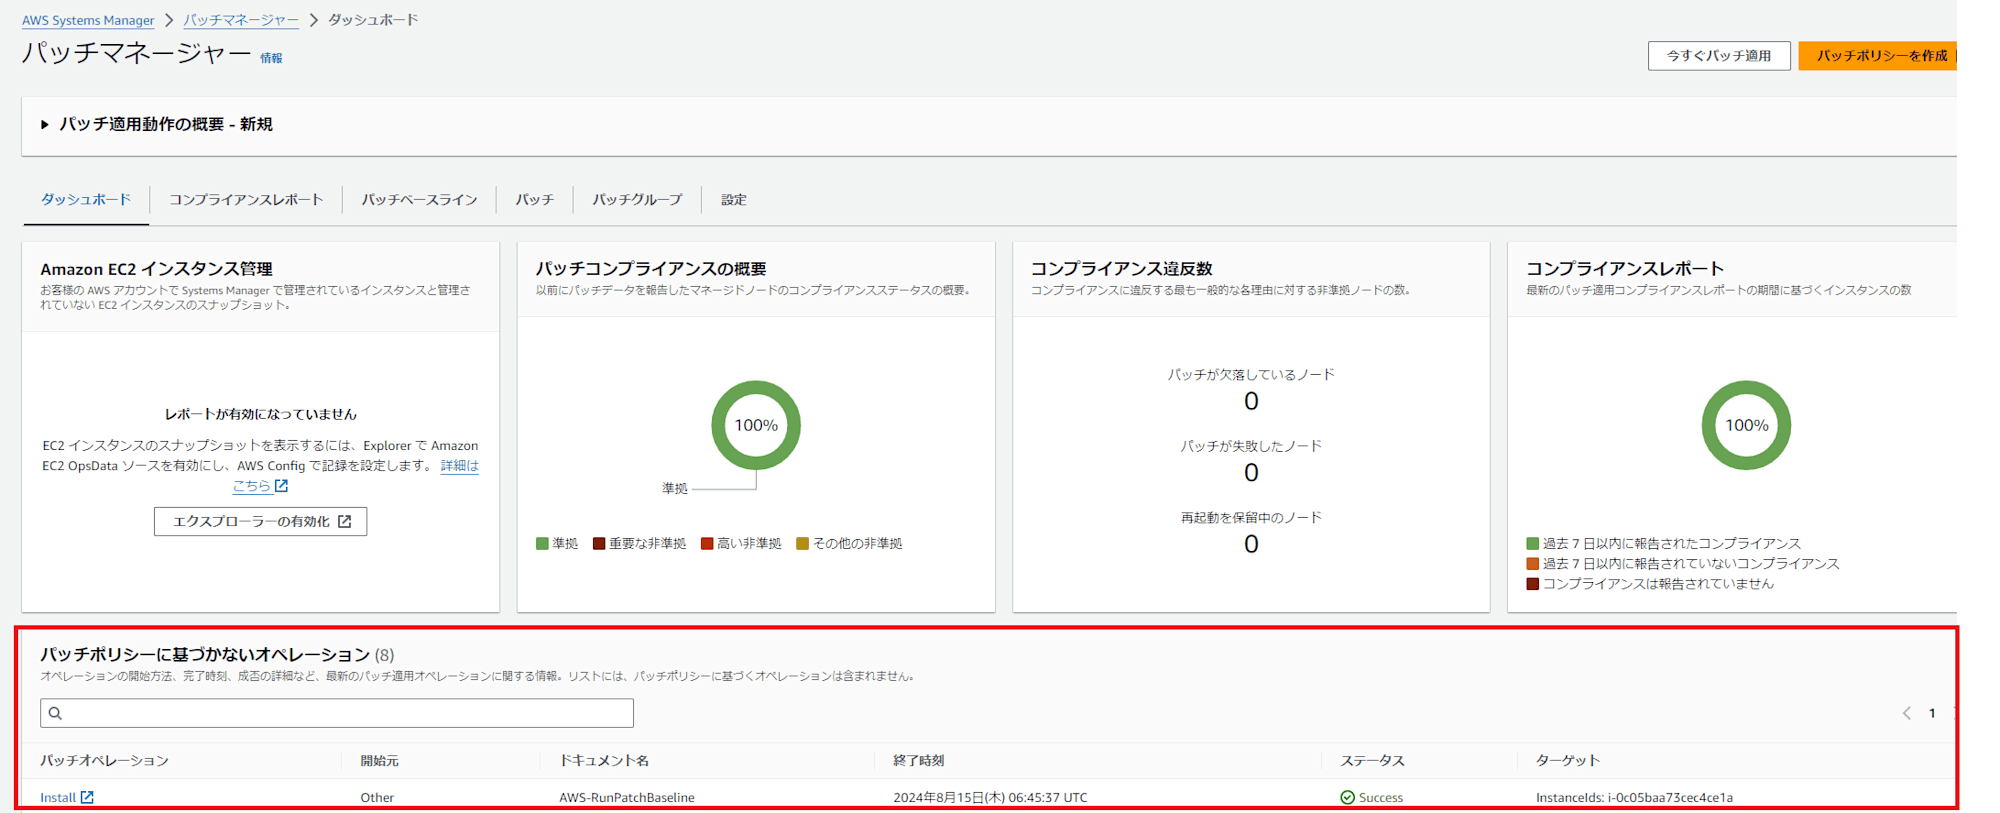This screenshot has width=2000, height=813.
Task: Click Other cell in 開始元 column
Action: [x=377, y=797]
